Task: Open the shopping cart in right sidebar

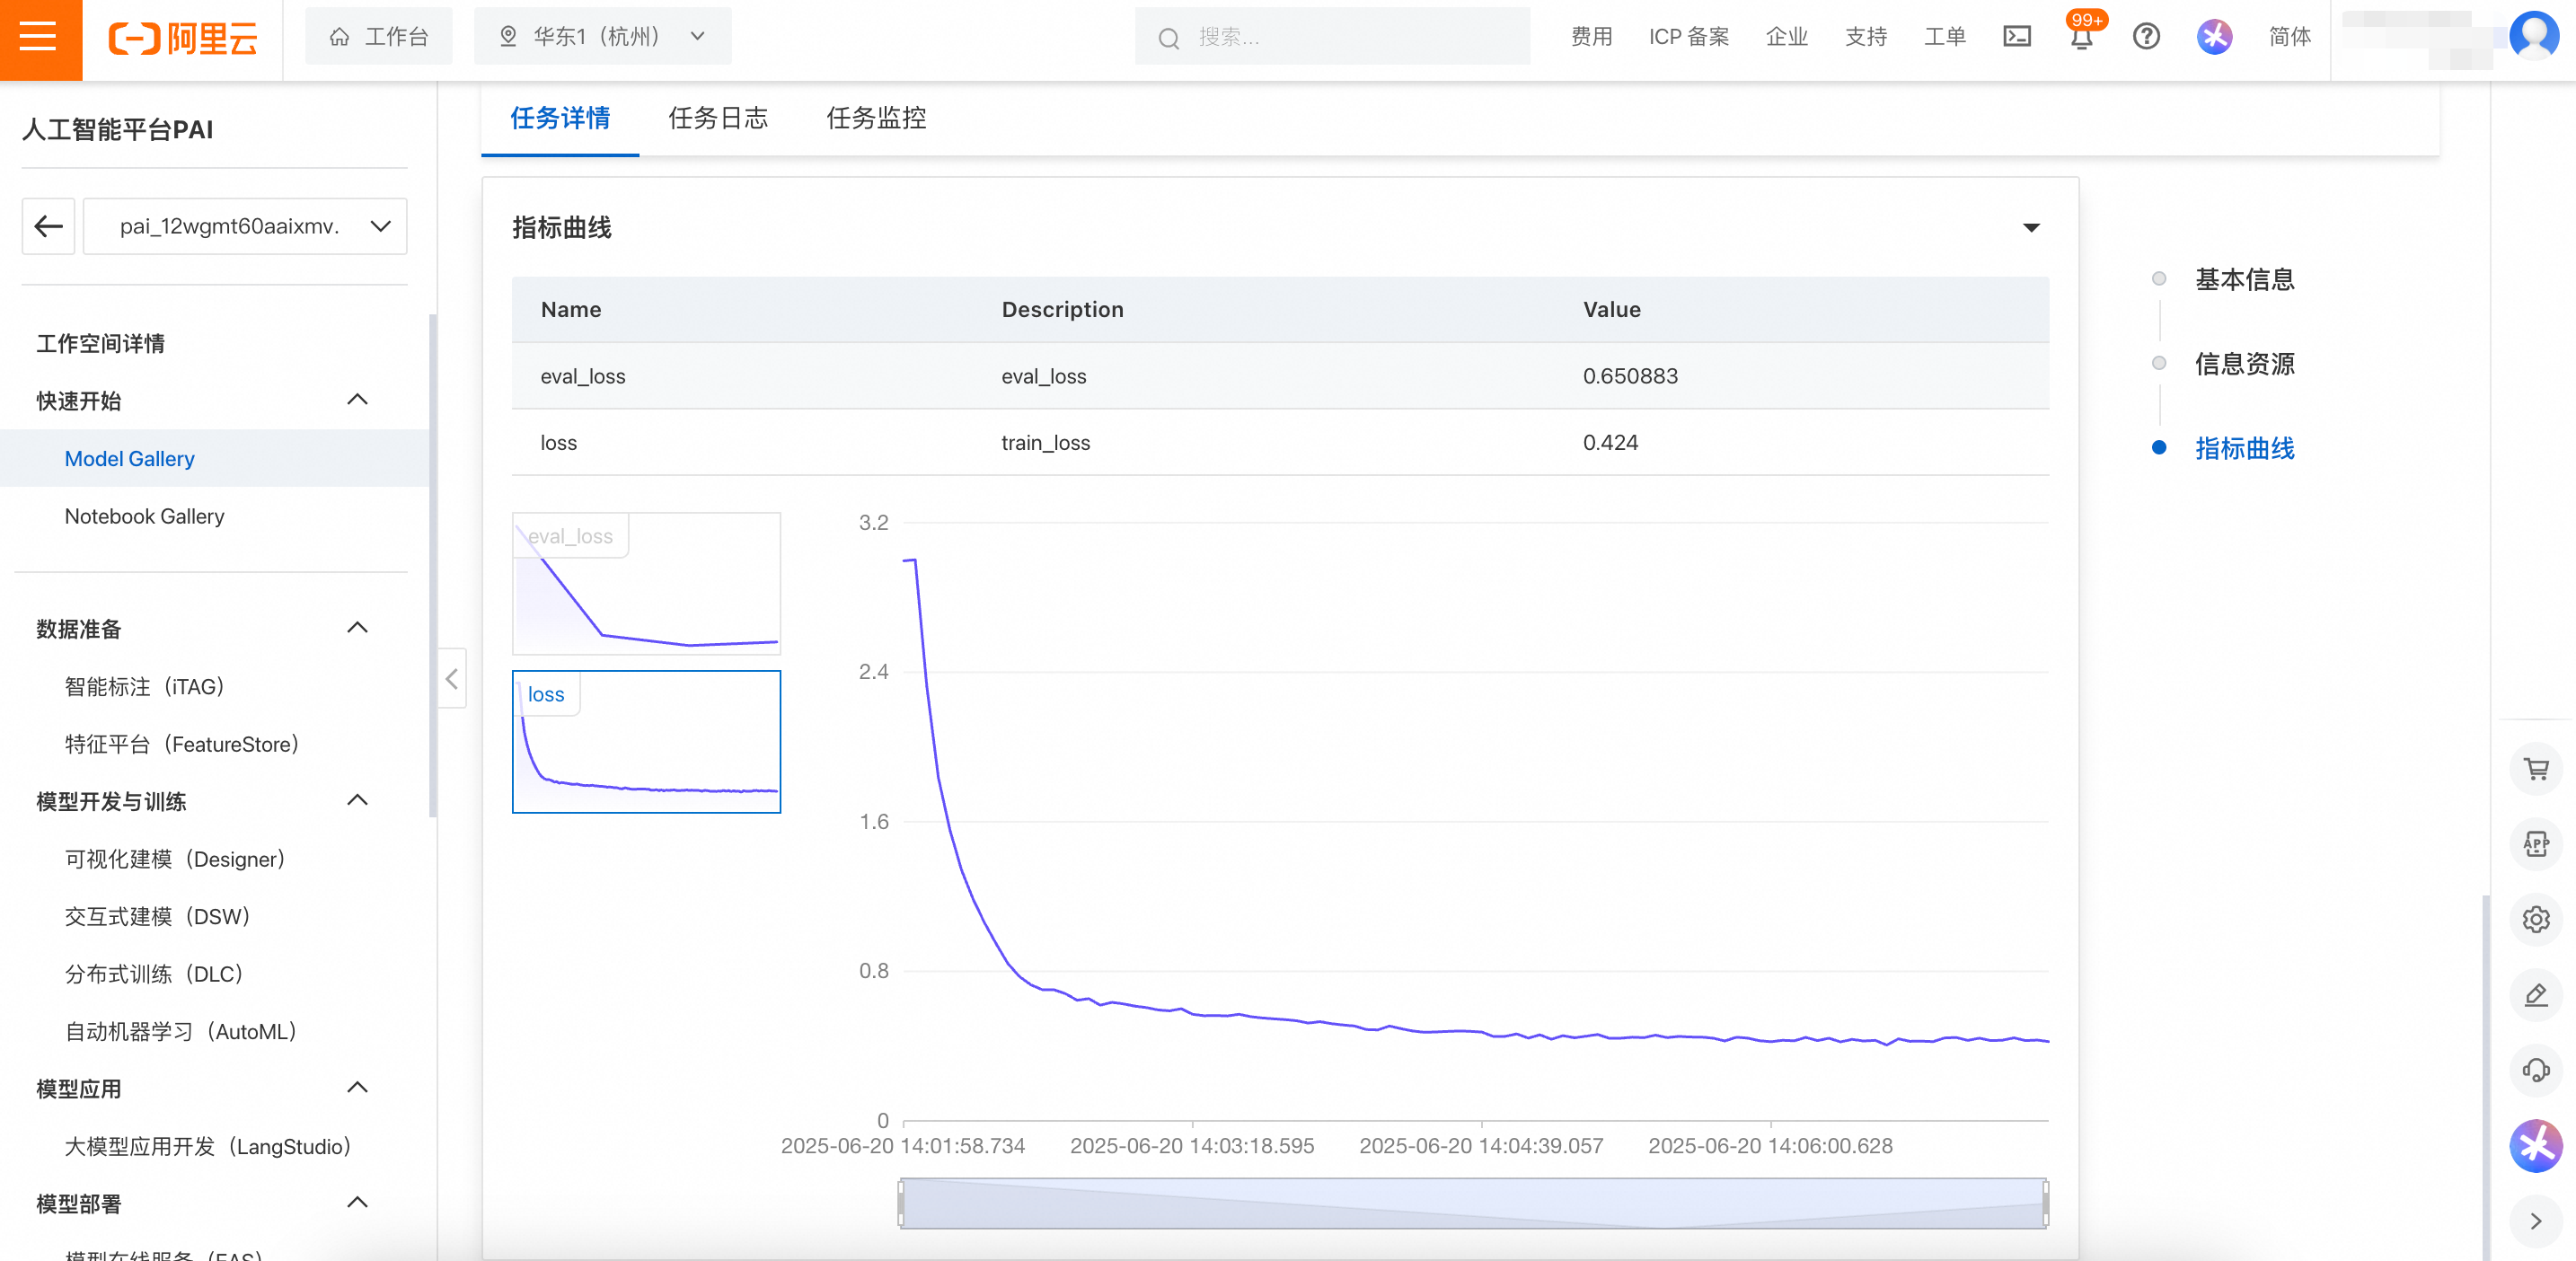Action: pyautogui.click(x=2535, y=769)
